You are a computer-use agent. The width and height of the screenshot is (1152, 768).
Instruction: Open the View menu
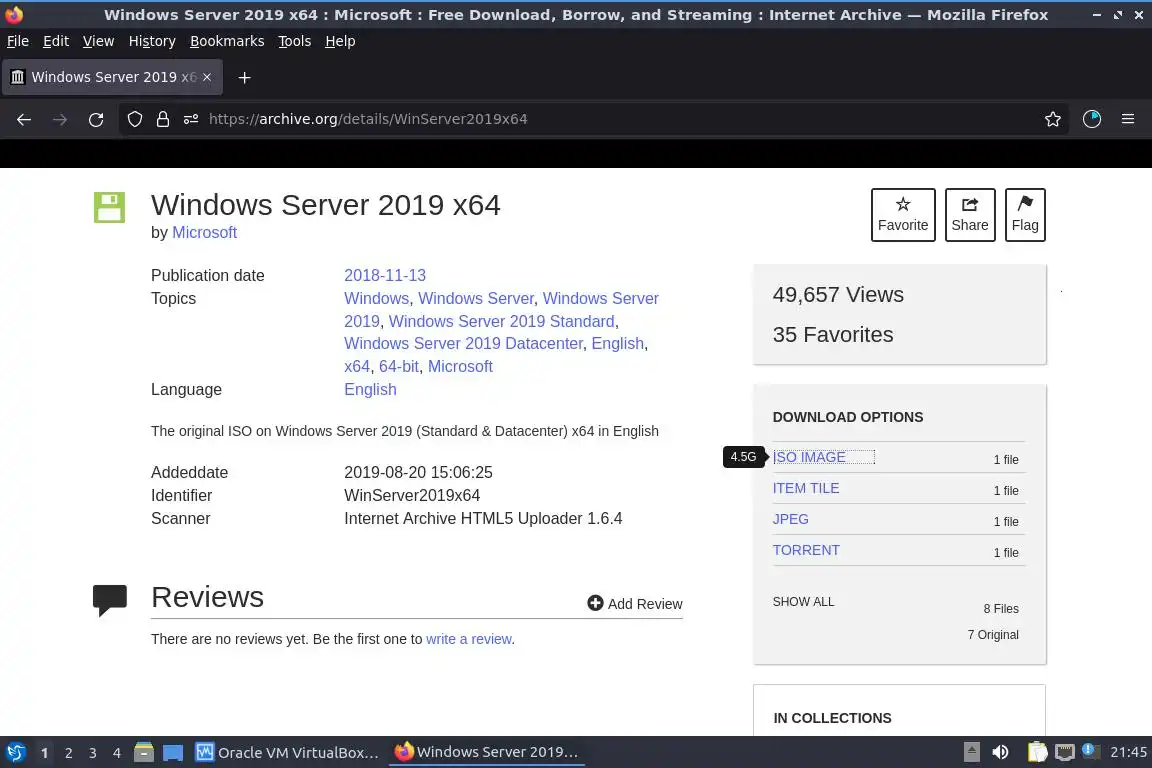[x=98, y=41]
